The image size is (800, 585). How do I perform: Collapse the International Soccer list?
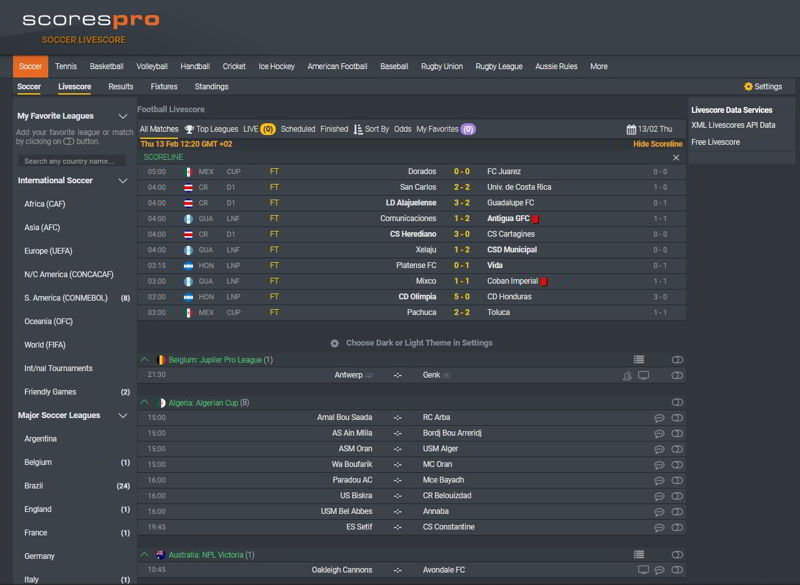(123, 181)
